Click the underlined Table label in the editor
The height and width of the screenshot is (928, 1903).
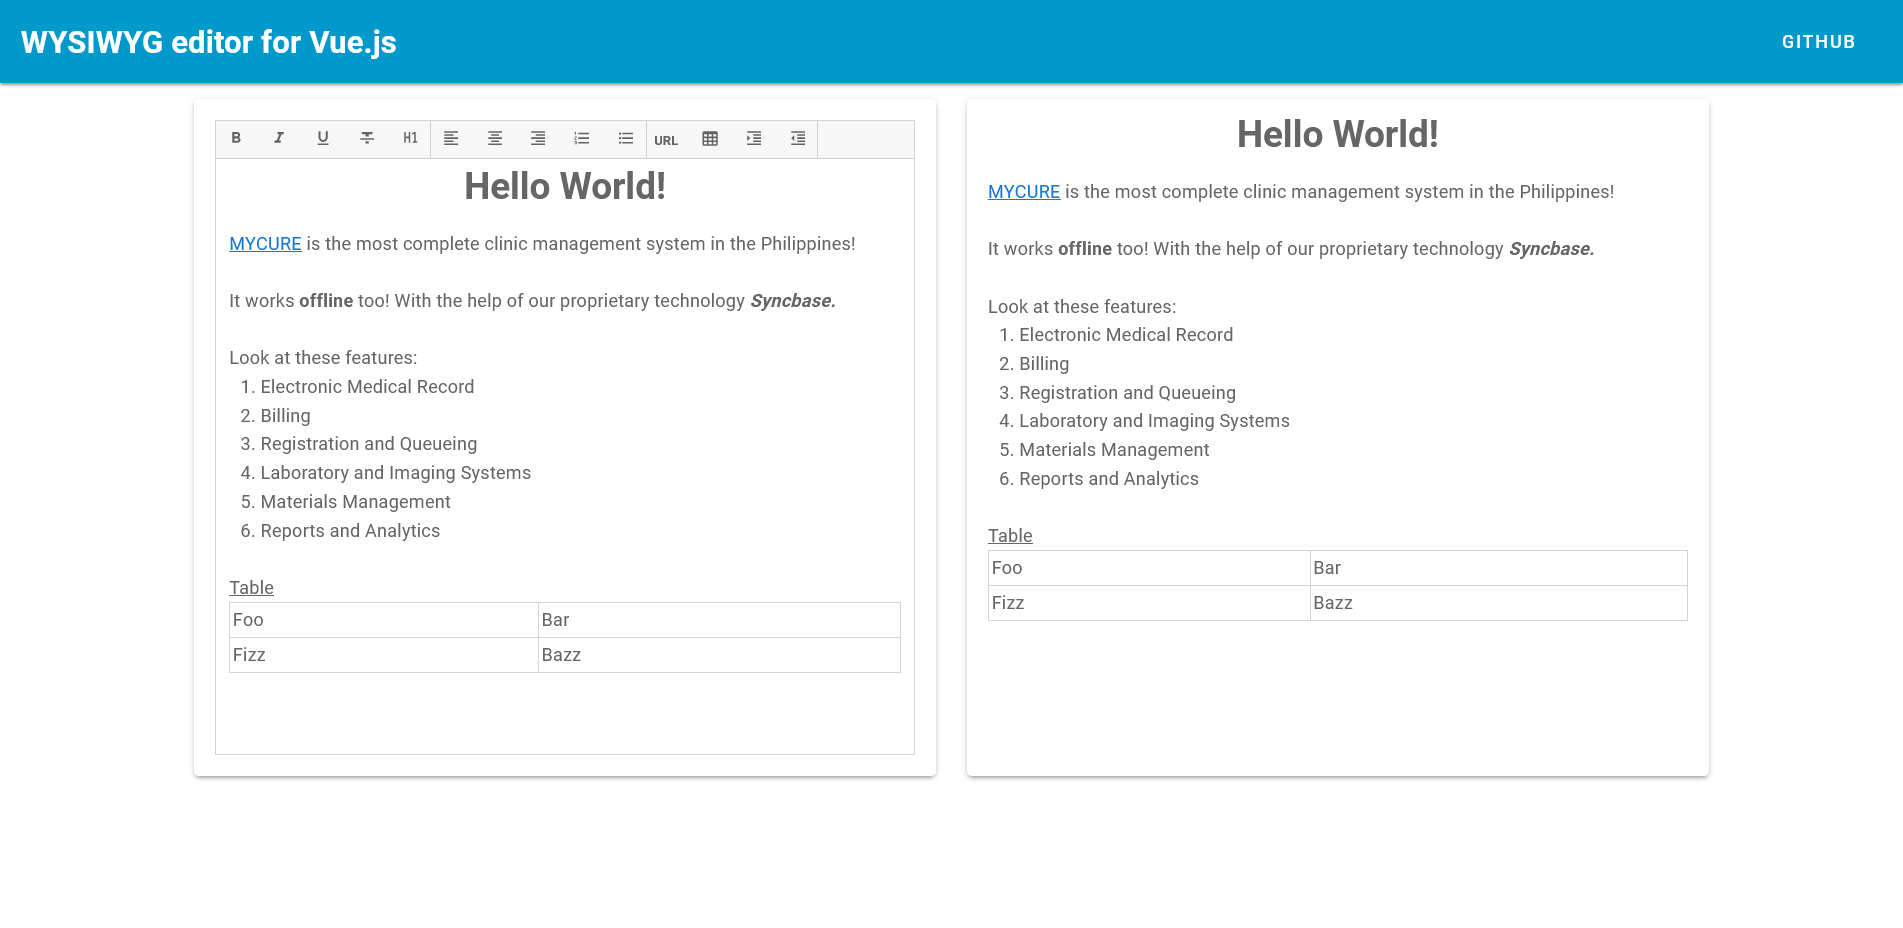click(251, 588)
